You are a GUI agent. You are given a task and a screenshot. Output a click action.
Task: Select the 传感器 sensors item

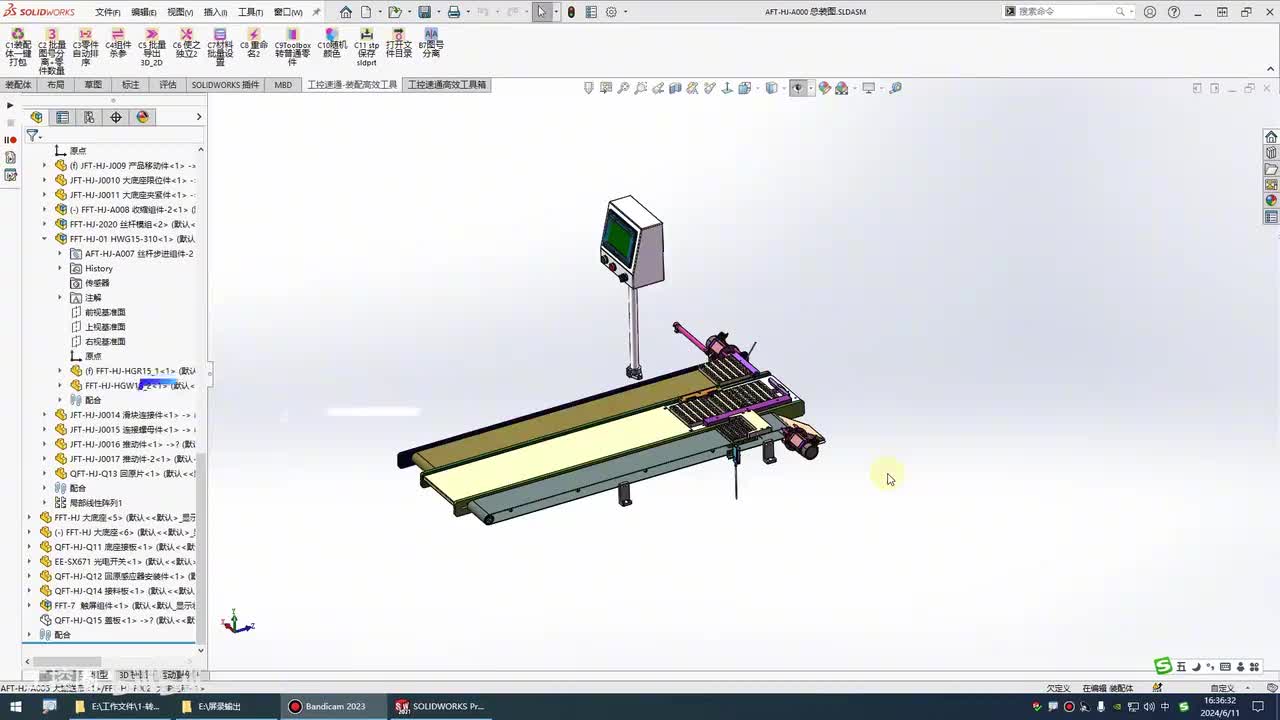(x=97, y=283)
